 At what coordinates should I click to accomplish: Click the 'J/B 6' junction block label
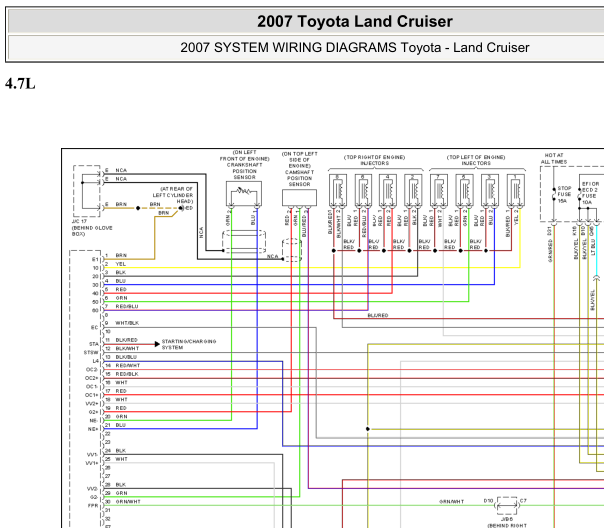click(507, 519)
